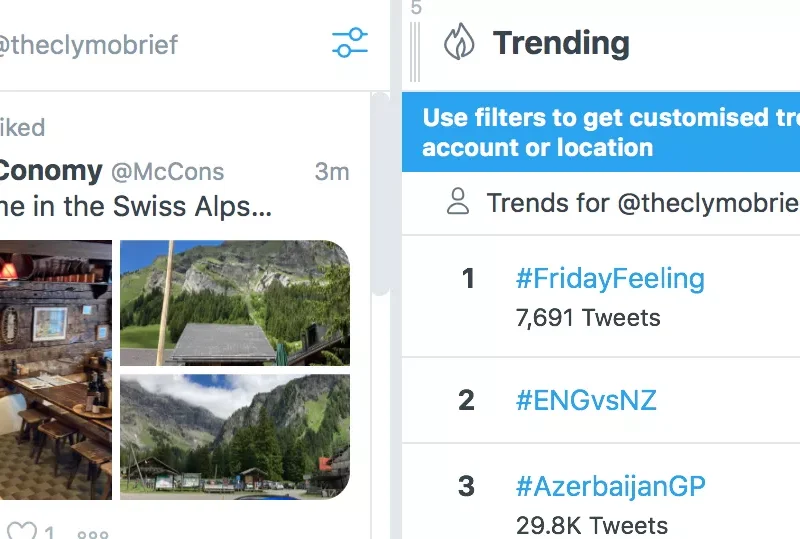Viewport: 800px width, 539px height.
Task: Open the #AzerbaijanGP trend
Action: pyautogui.click(x=610, y=487)
